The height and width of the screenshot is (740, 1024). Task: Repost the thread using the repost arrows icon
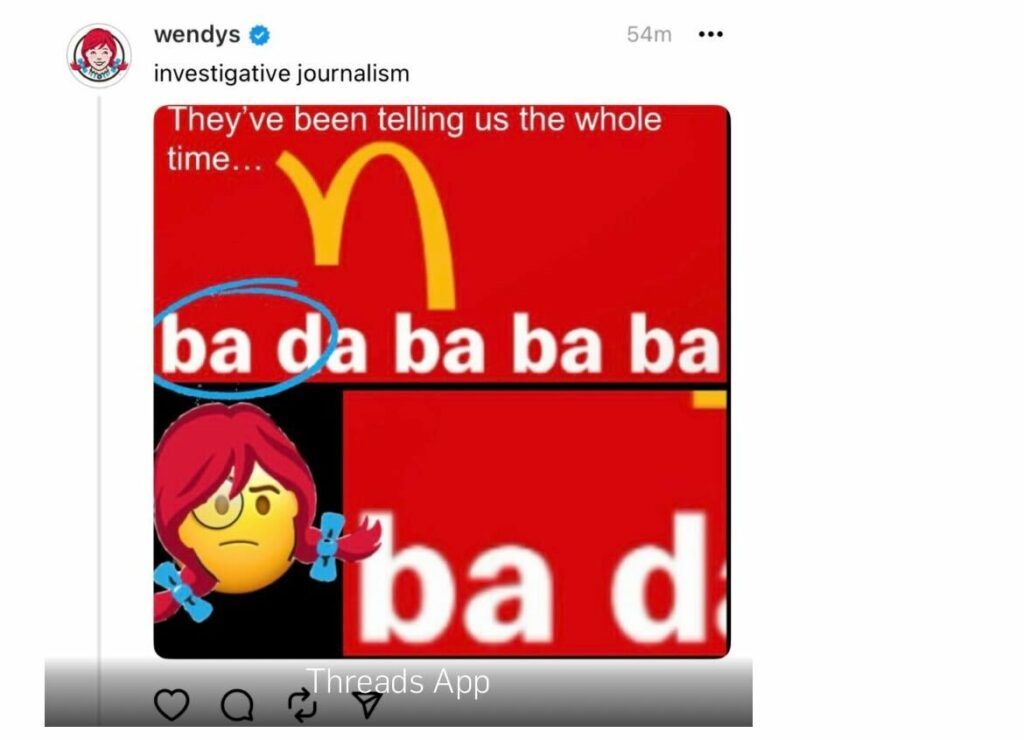(x=302, y=705)
